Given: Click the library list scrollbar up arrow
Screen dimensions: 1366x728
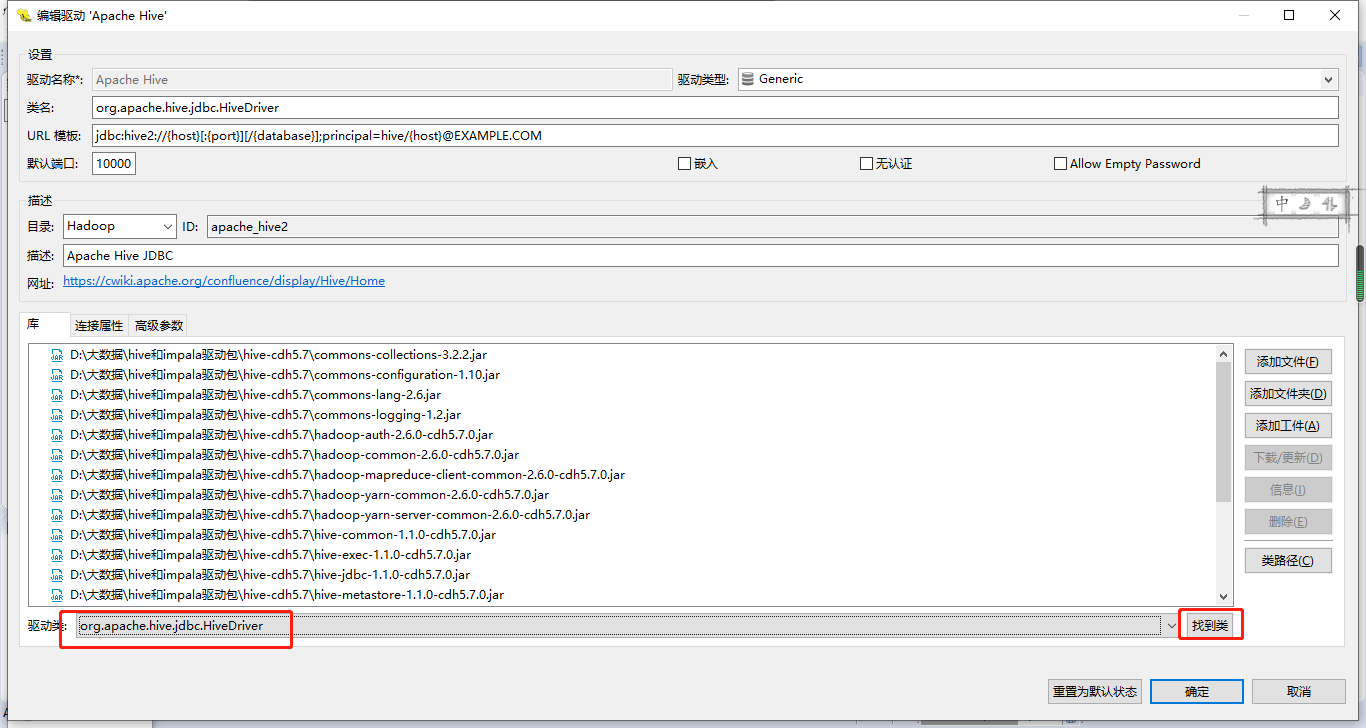Looking at the screenshot, I should click(1223, 353).
